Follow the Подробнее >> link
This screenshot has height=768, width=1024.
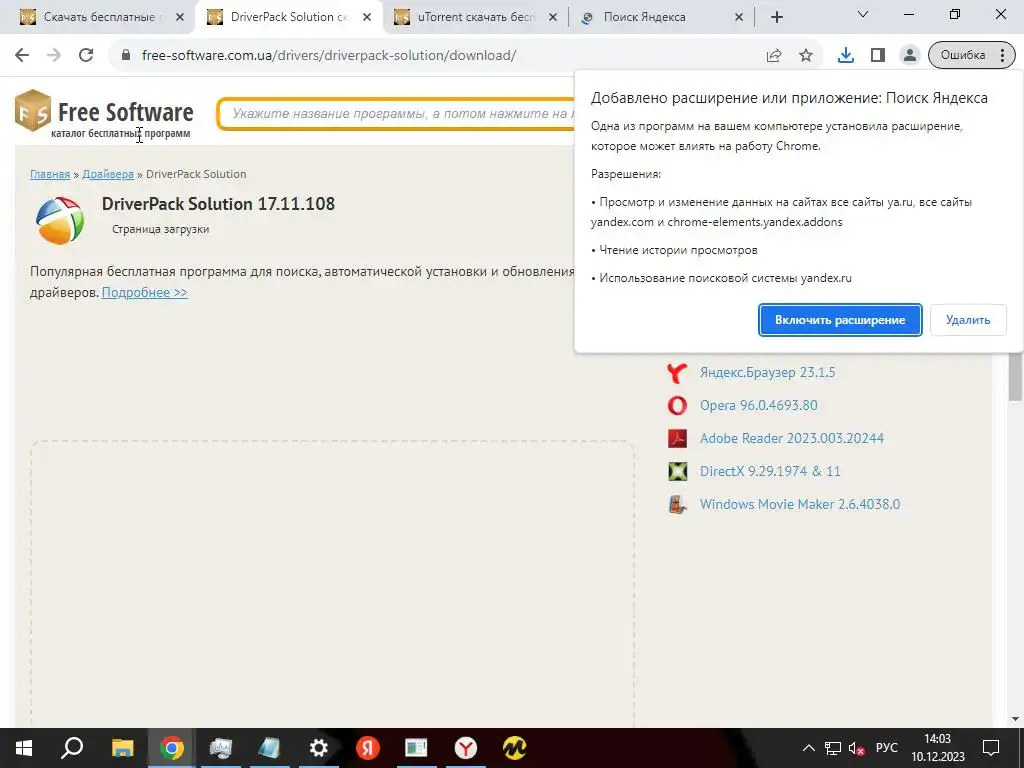click(145, 293)
